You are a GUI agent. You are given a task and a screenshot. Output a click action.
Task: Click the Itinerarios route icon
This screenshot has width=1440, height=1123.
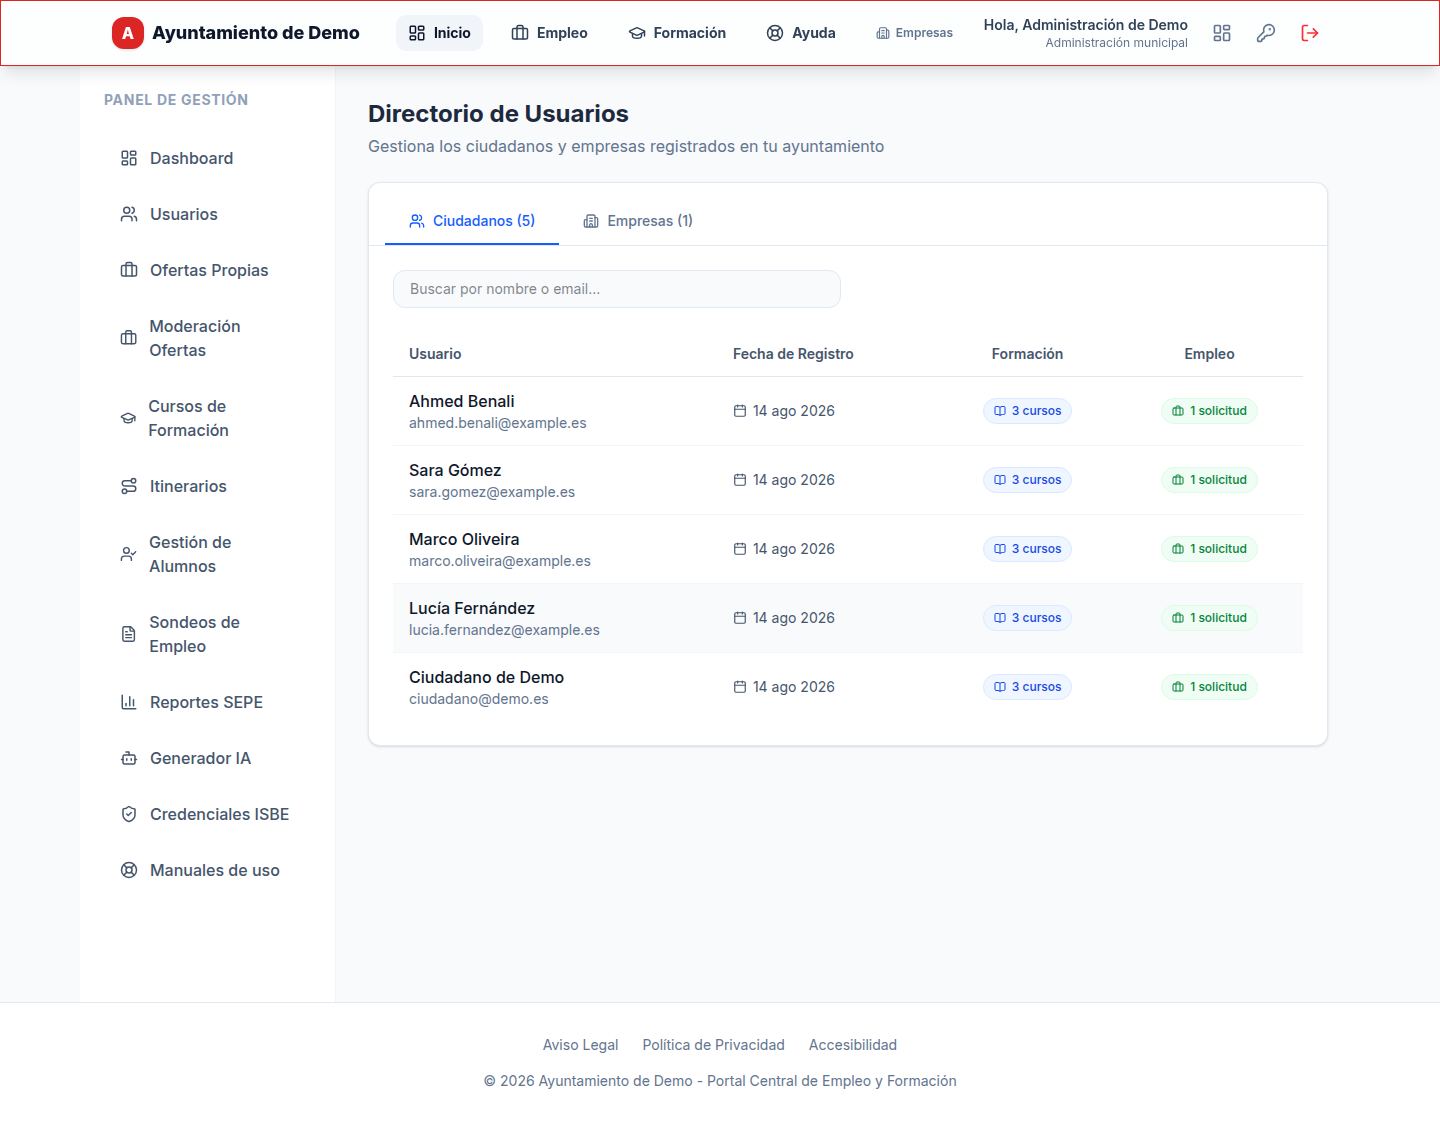pyautogui.click(x=129, y=486)
